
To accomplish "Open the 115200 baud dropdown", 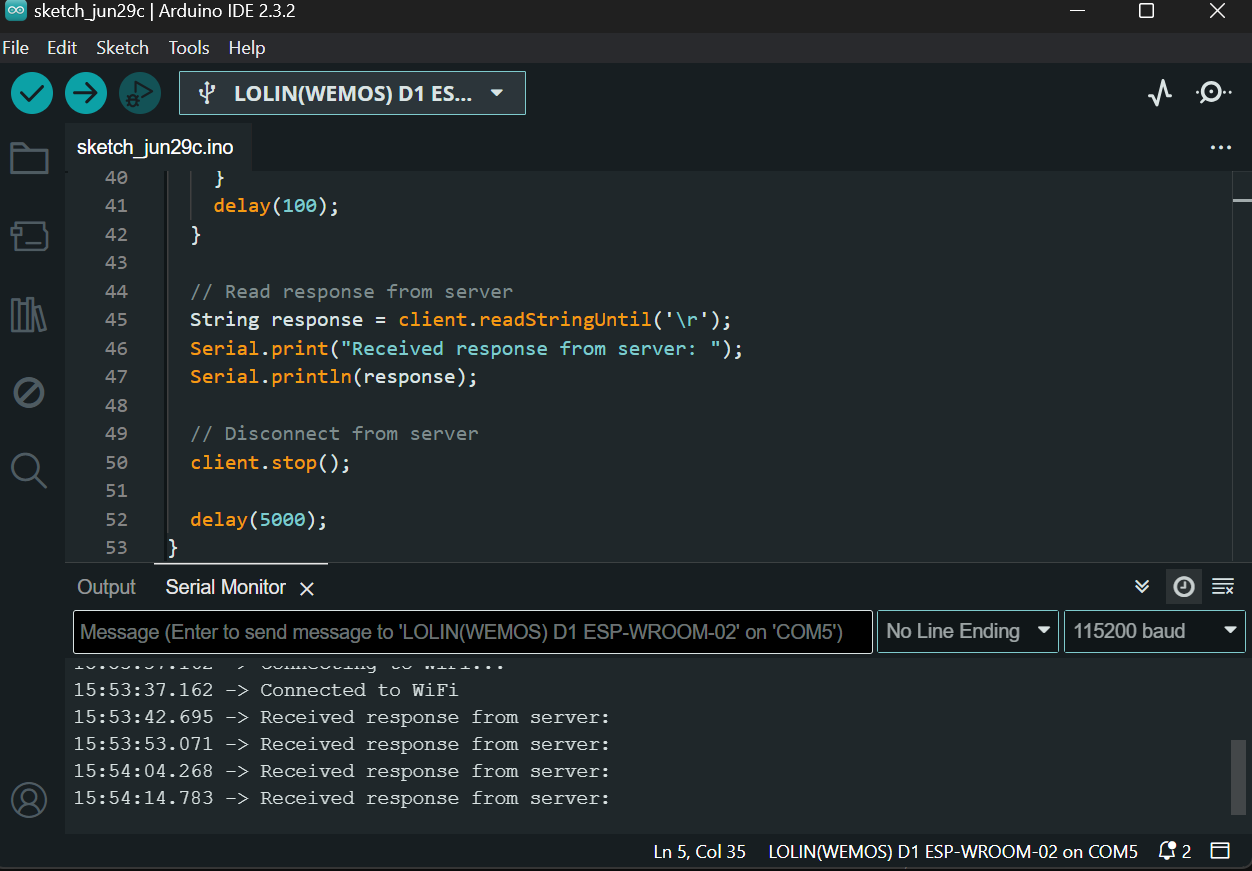I will [x=1154, y=632].
